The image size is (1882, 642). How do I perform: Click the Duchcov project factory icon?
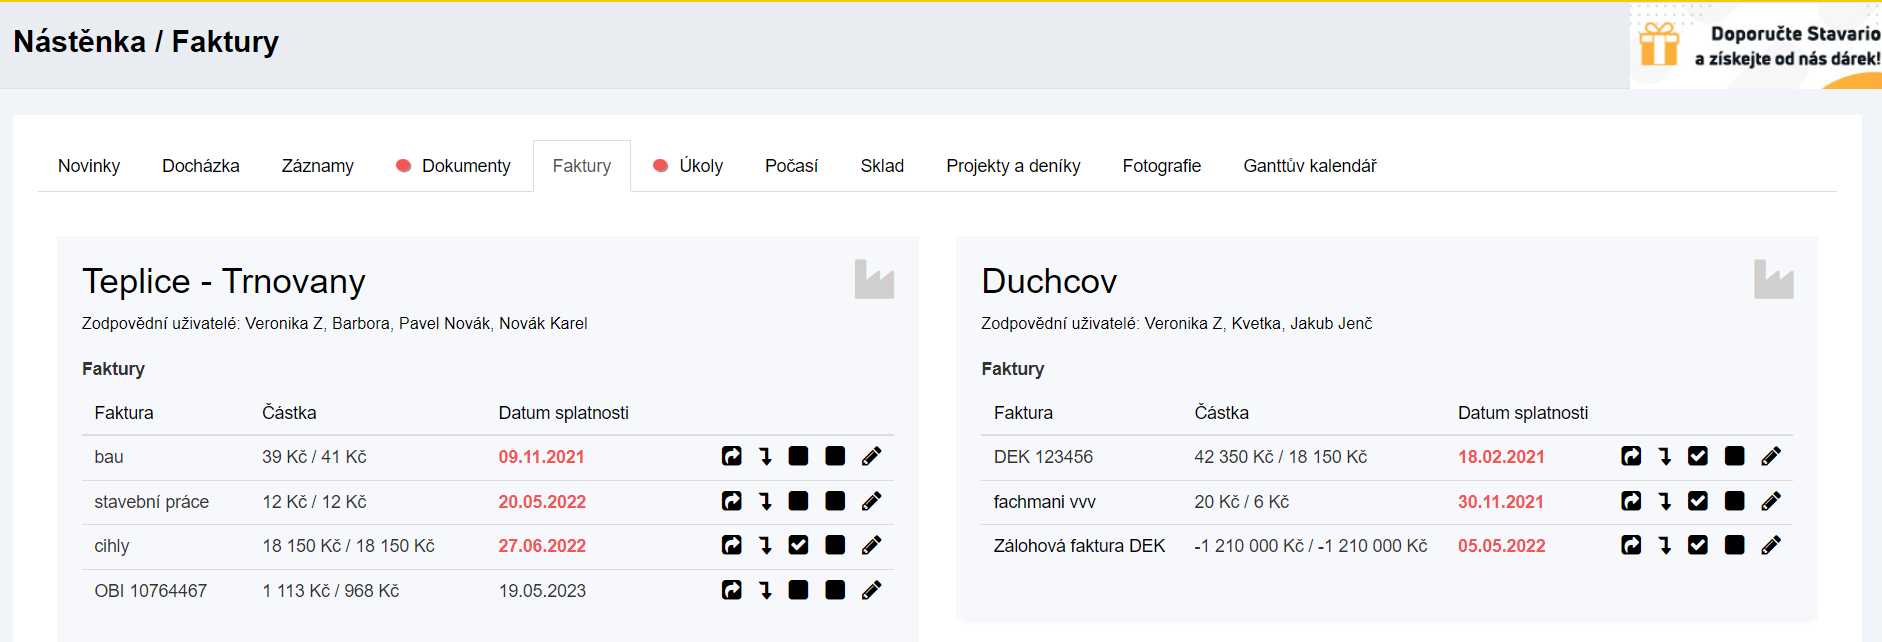pos(1773,280)
